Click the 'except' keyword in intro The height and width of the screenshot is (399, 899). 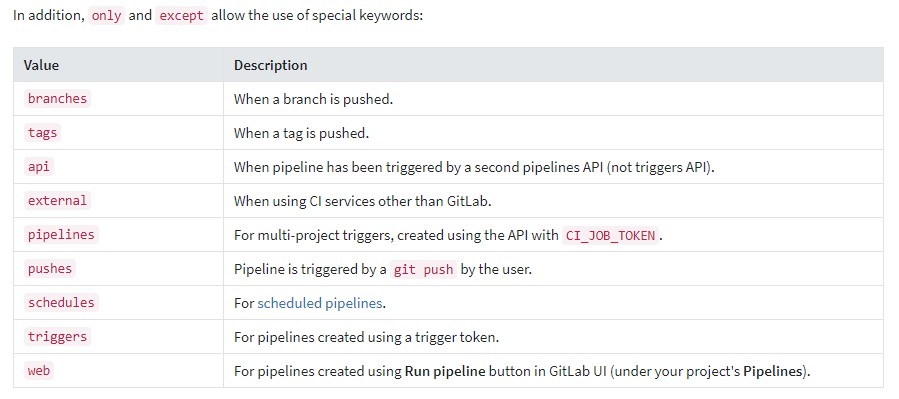tap(181, 15)
